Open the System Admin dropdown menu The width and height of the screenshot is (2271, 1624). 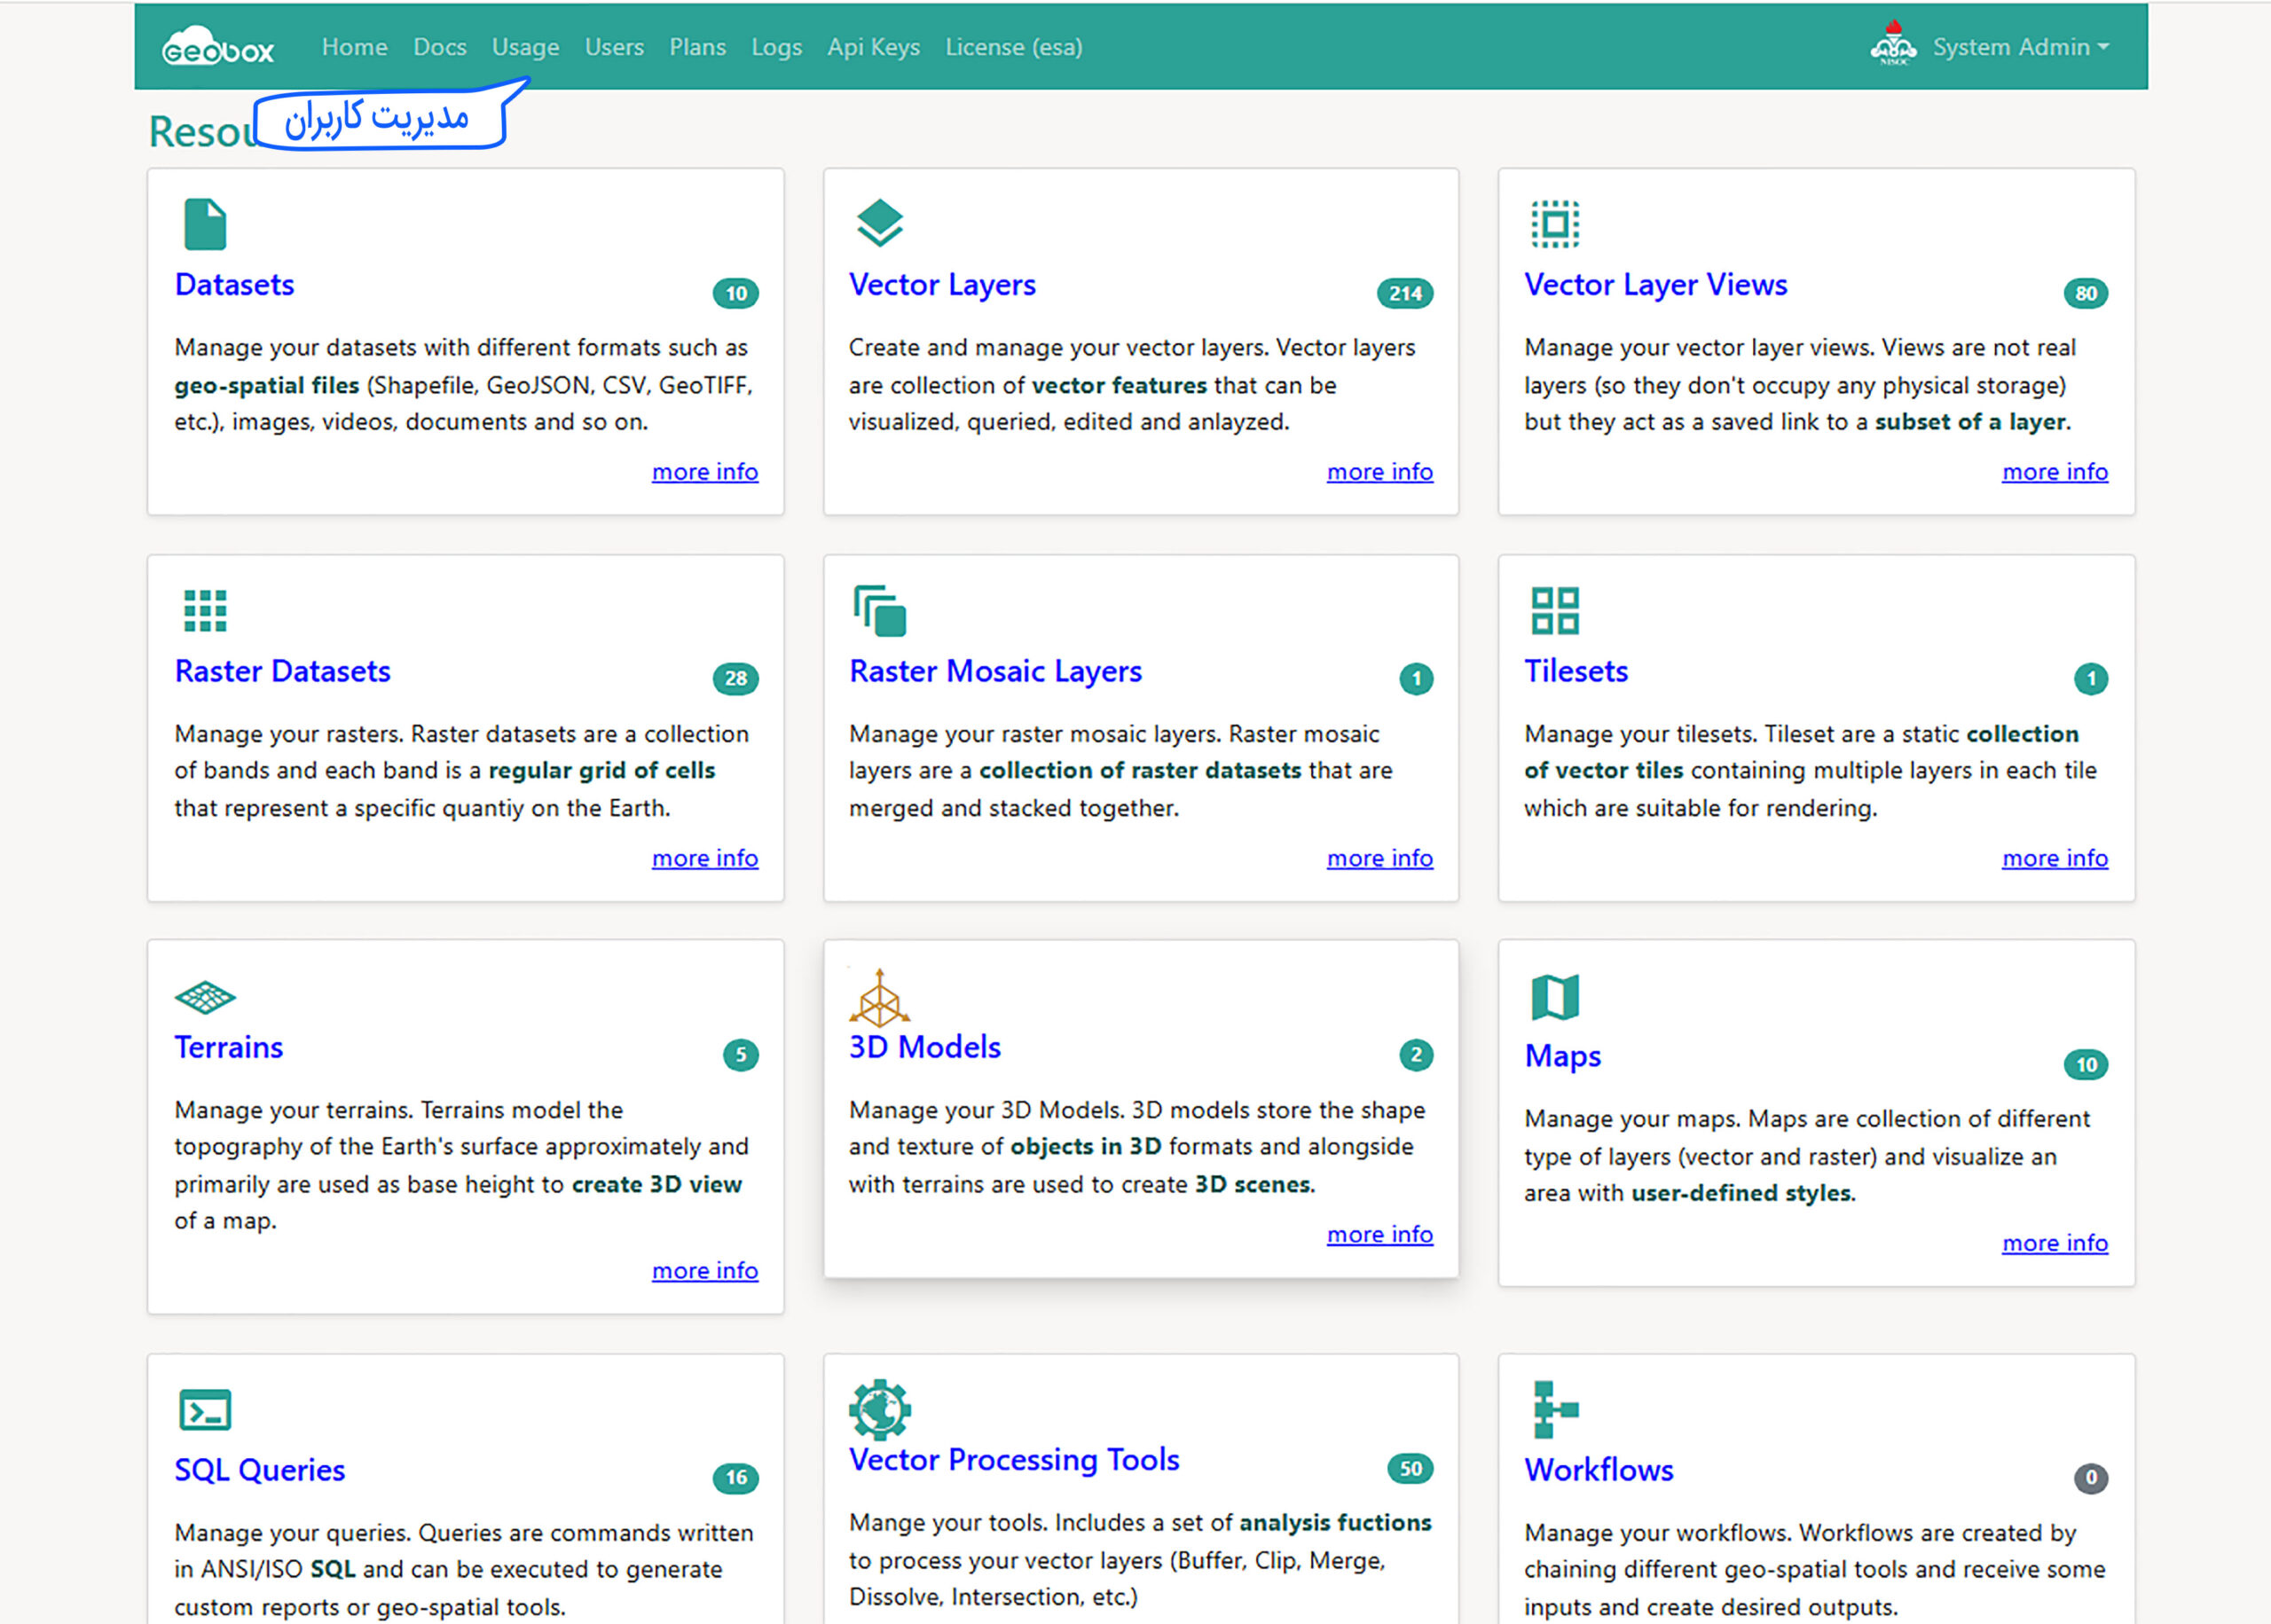click(2019, 47)
